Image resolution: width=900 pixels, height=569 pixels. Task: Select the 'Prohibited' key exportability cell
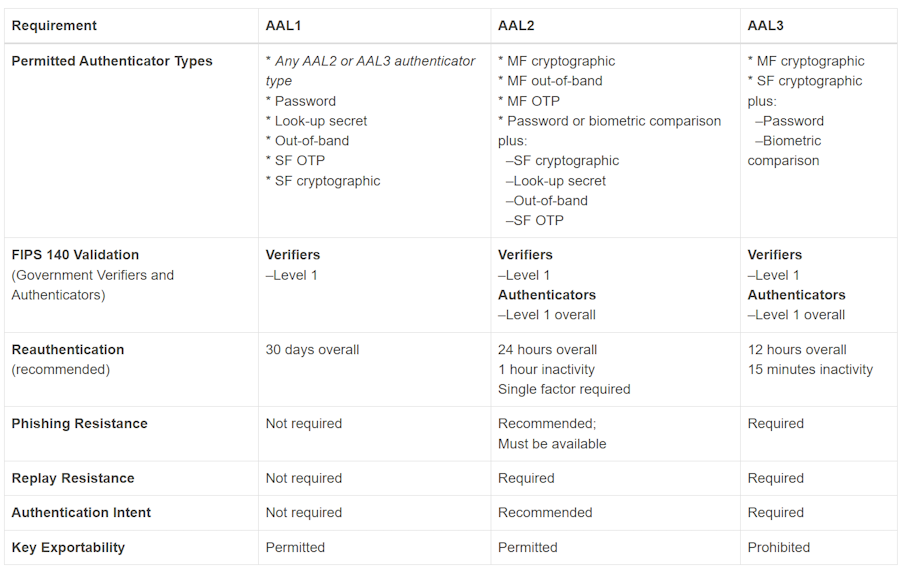[x=779, y=547]
